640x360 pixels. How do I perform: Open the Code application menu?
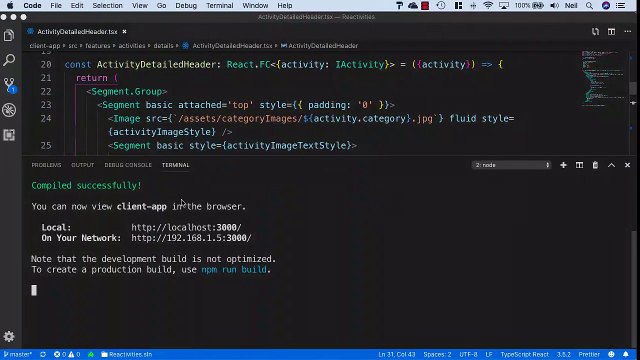pos(32,6)
